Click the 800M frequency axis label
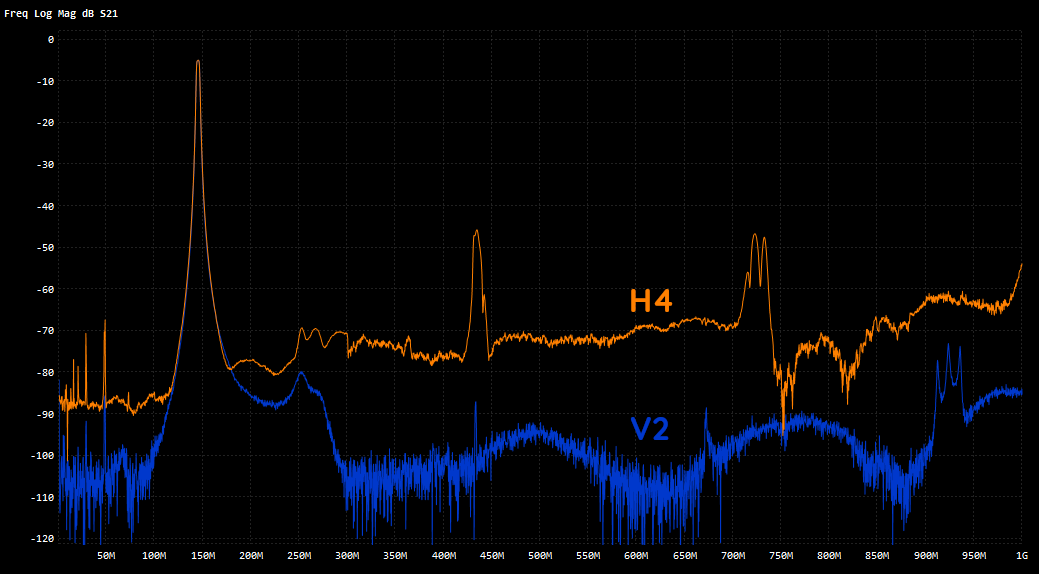The width and height of the screenshot is (1039, 574). pos(830,555)
